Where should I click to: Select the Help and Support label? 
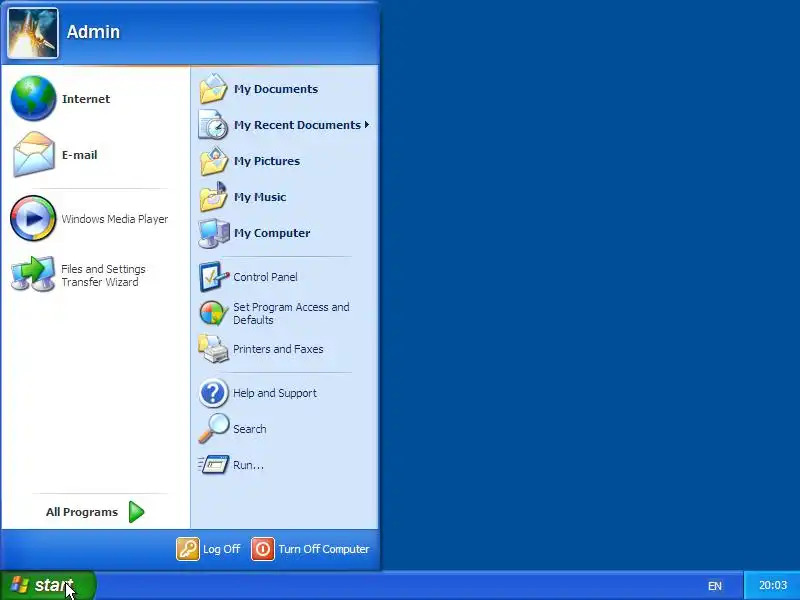(x=274, y=393)
